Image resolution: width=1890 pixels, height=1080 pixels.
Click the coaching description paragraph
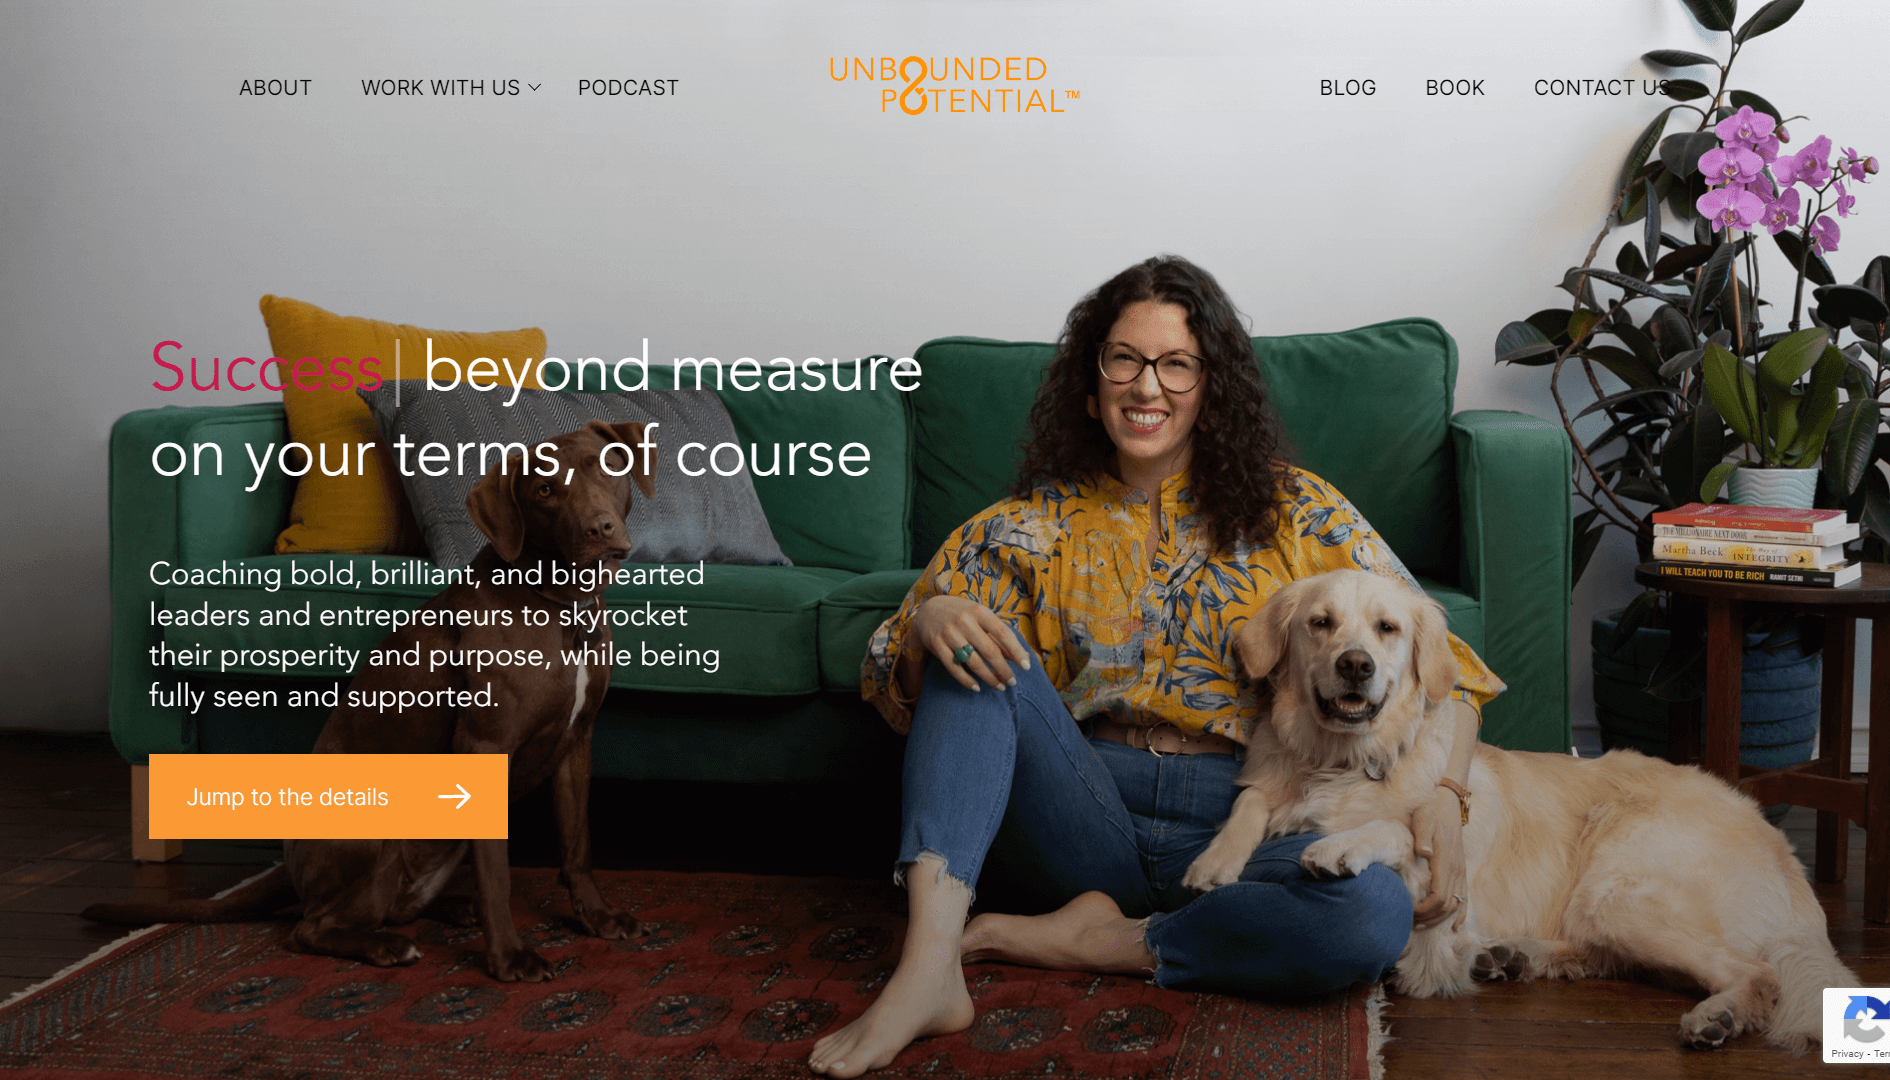(x=434, y=635)
